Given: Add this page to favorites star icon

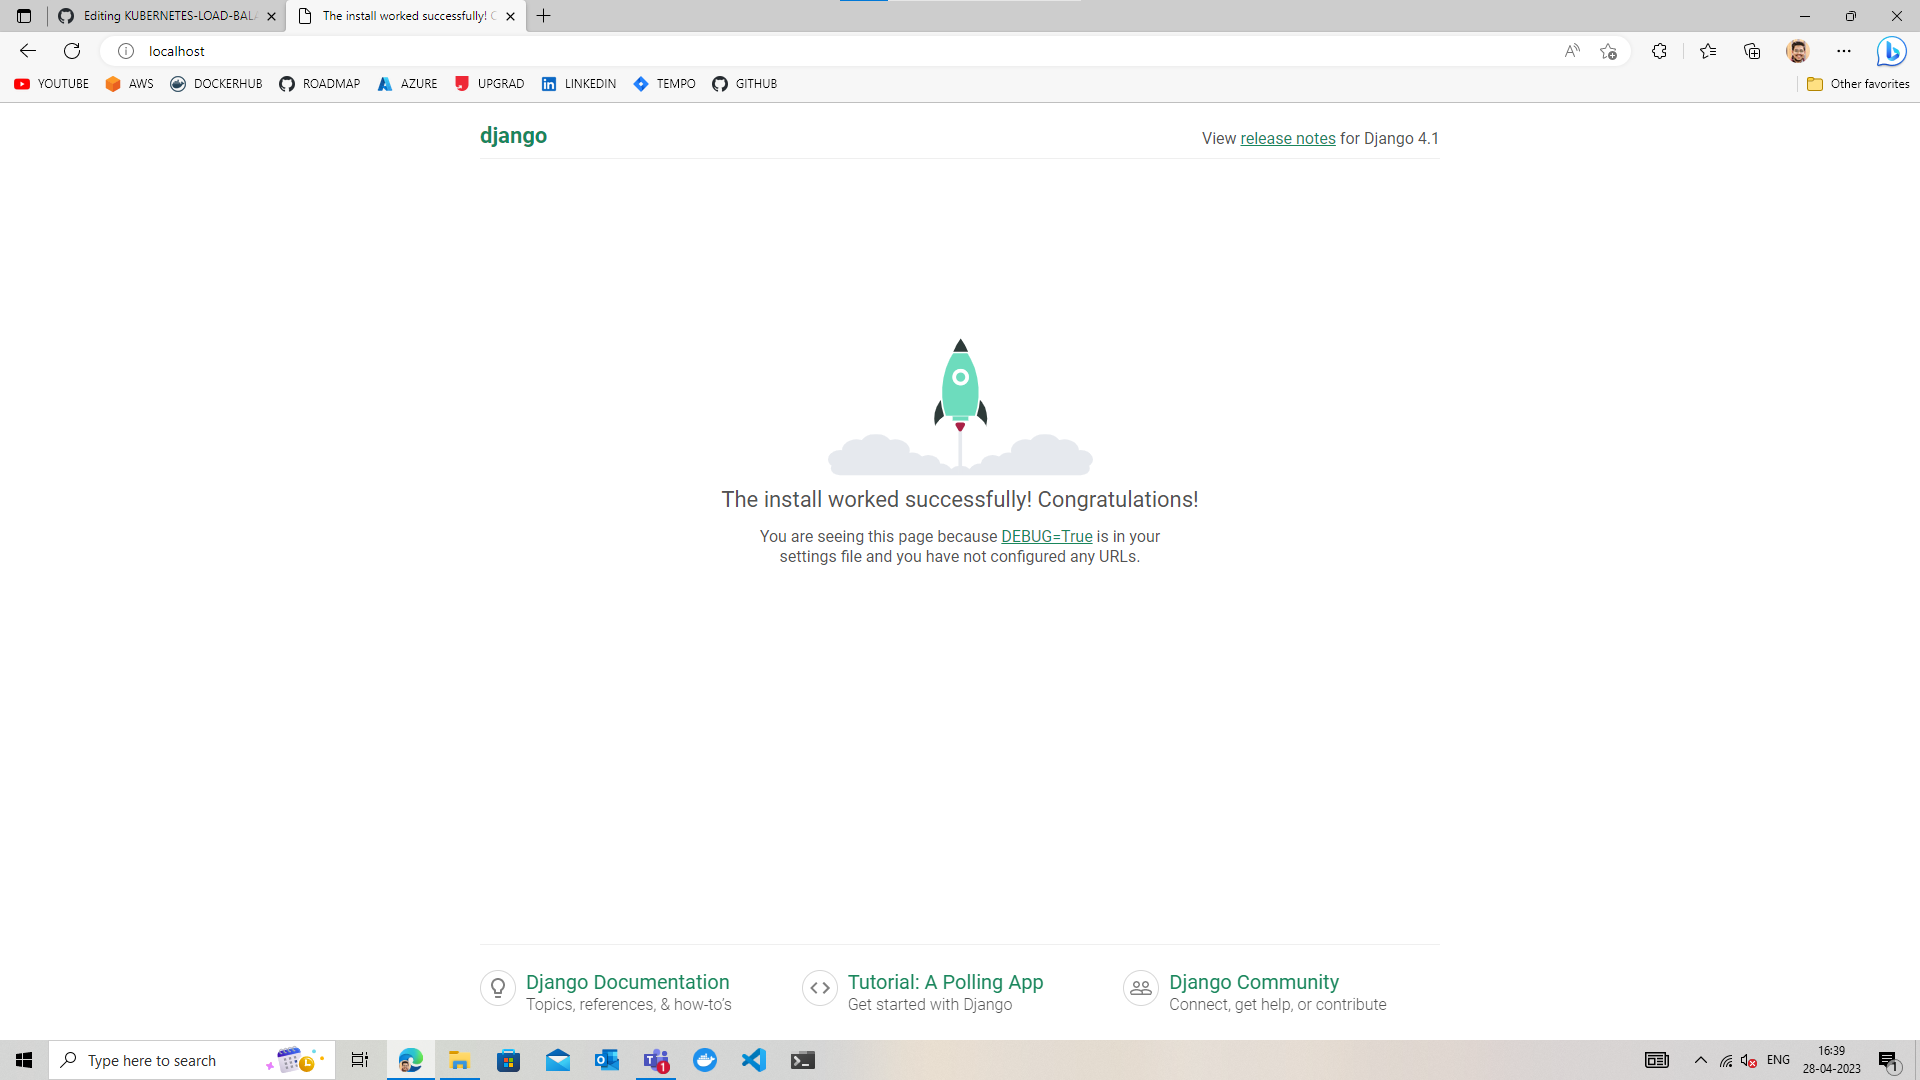Looking at the screenshot, I should point(1608,51).
